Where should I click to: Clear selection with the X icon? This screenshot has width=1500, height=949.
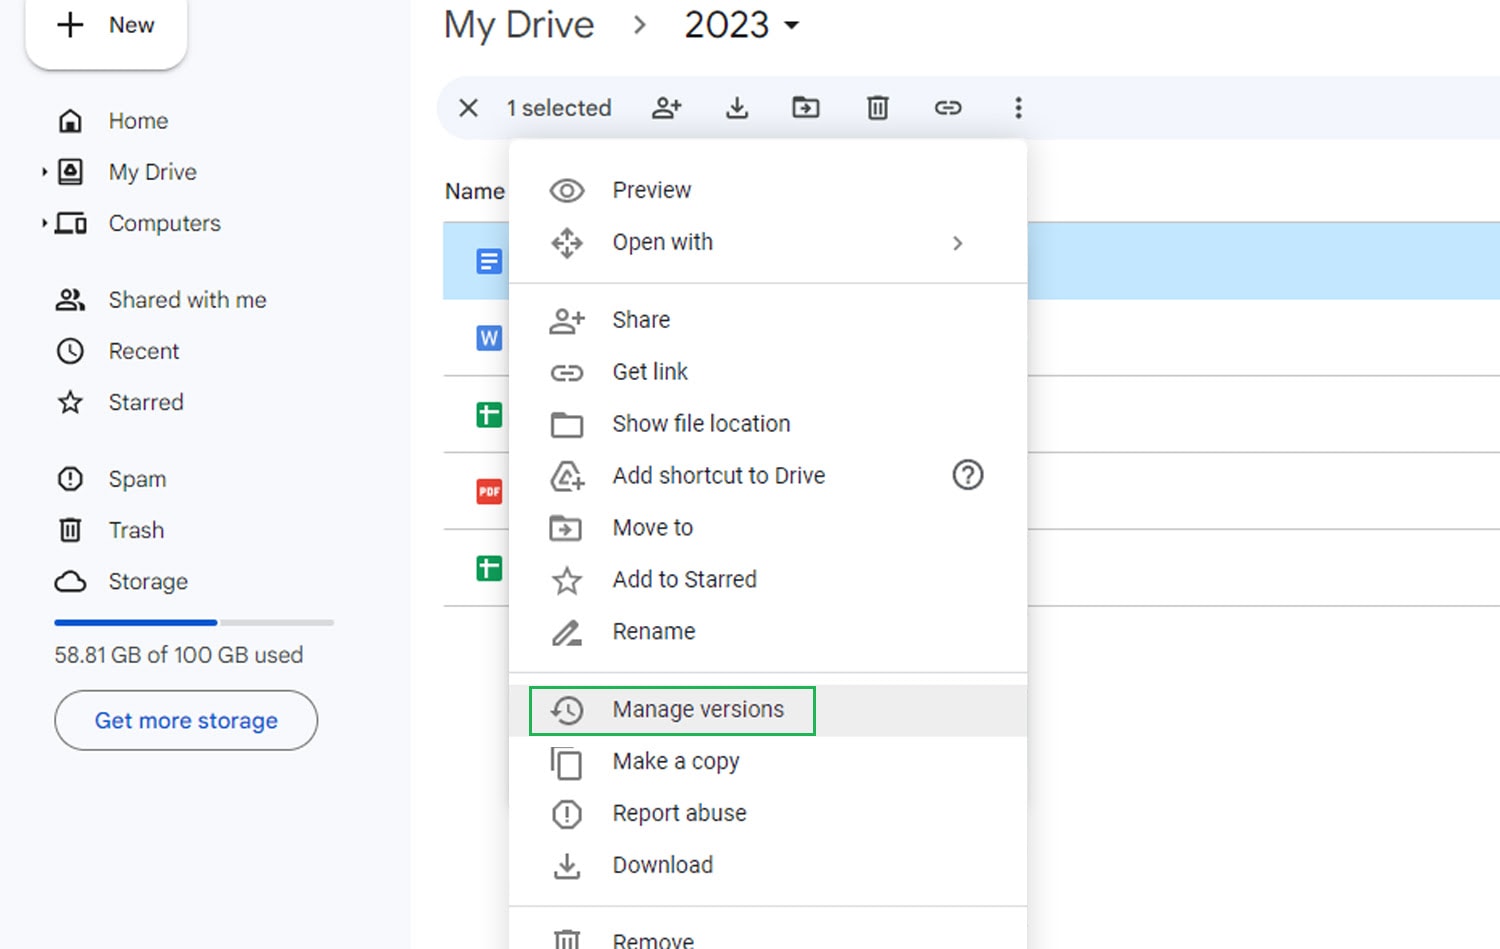click(468, 107)
